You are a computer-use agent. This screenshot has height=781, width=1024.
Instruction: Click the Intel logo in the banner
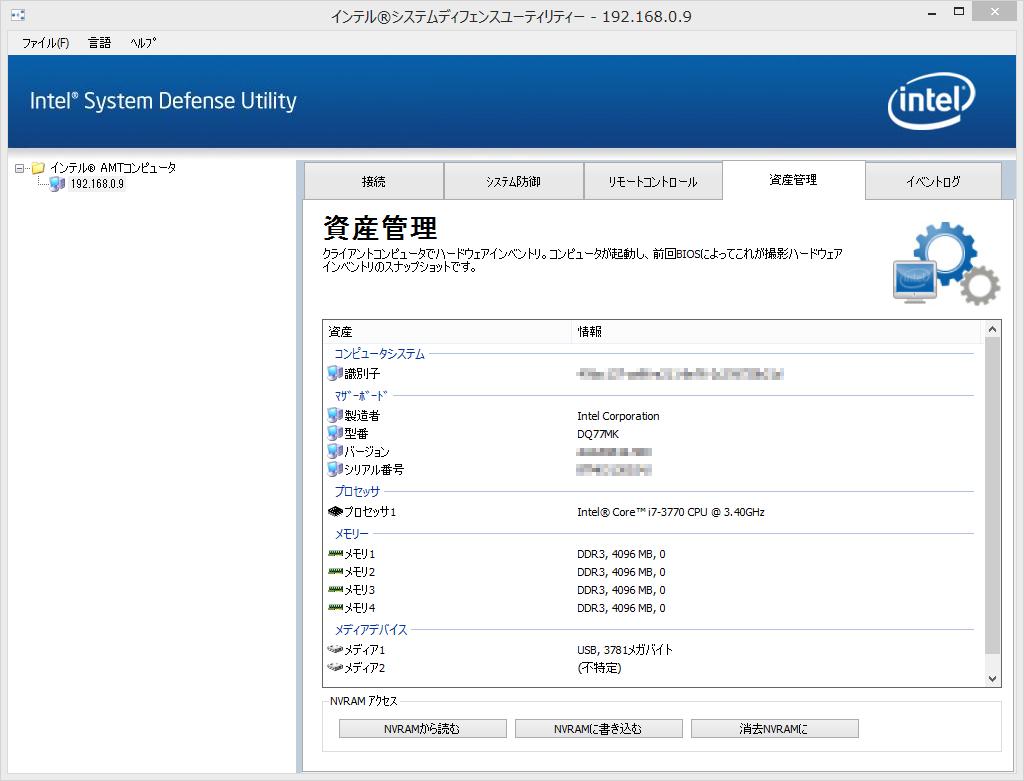[931, 100]
